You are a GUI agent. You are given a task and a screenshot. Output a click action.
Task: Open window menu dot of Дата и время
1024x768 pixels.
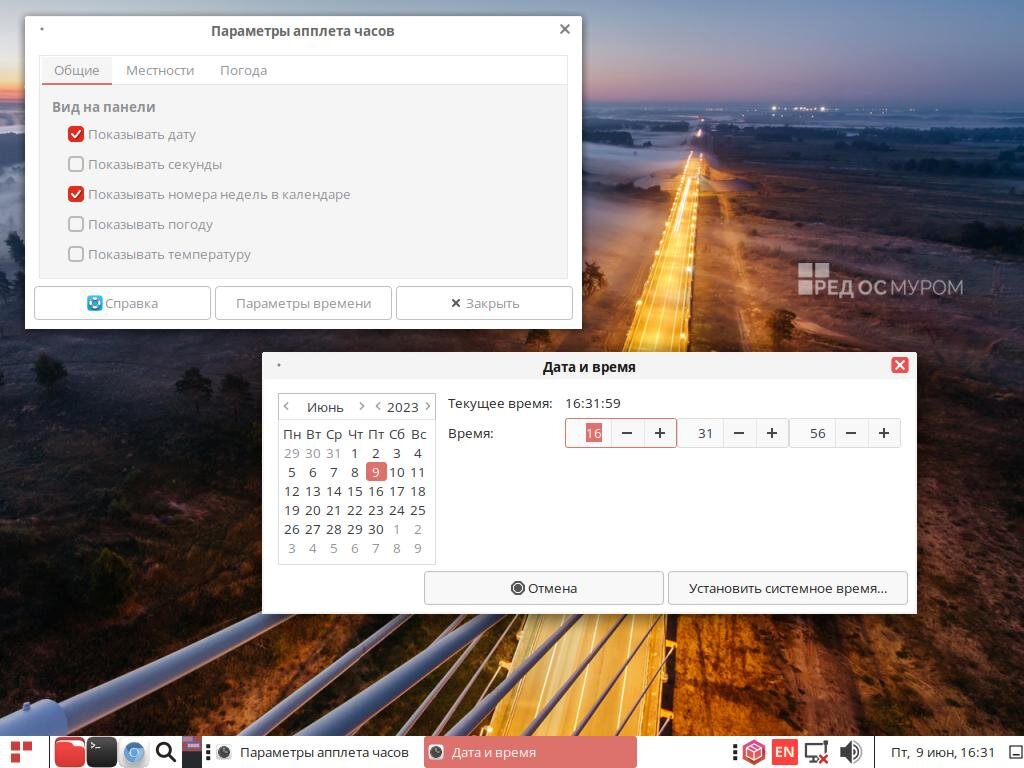point(279,365)
